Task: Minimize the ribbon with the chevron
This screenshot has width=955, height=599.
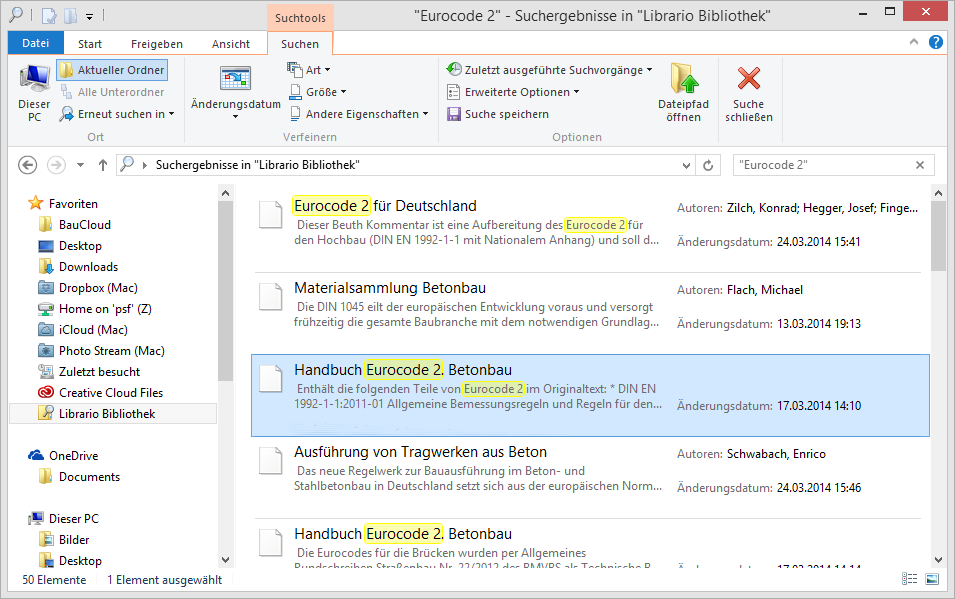Action: click(914, 42)
